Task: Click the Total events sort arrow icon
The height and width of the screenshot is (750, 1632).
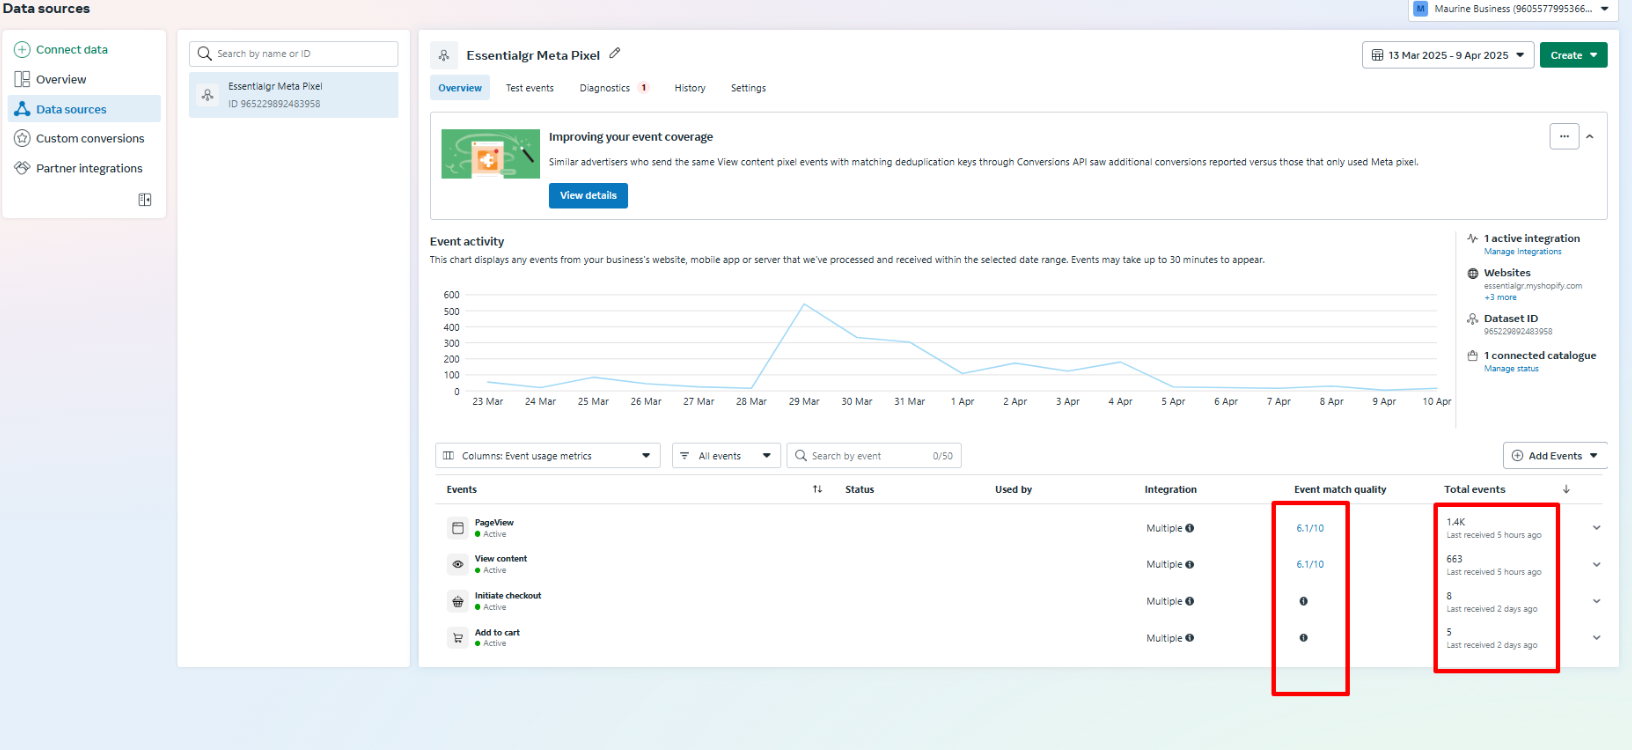Action: point(1566,489)
